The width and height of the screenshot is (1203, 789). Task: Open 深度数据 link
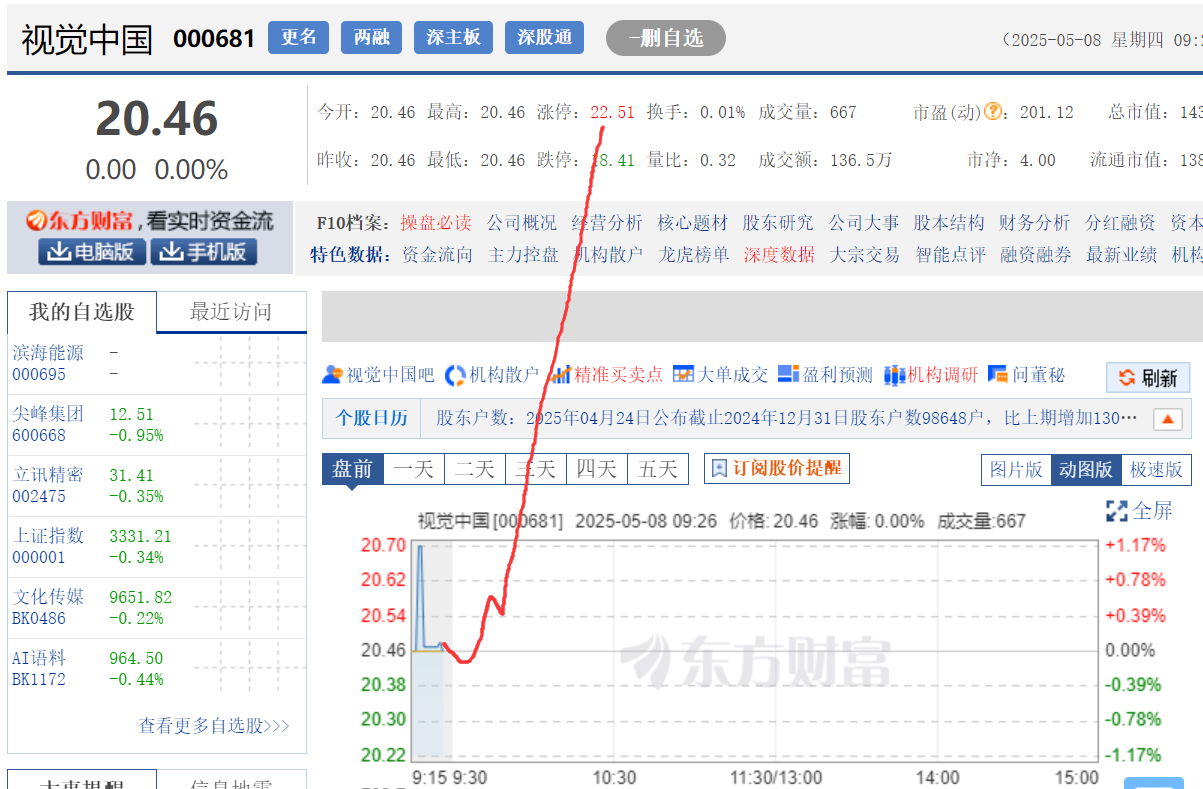[x=779, y=255]
